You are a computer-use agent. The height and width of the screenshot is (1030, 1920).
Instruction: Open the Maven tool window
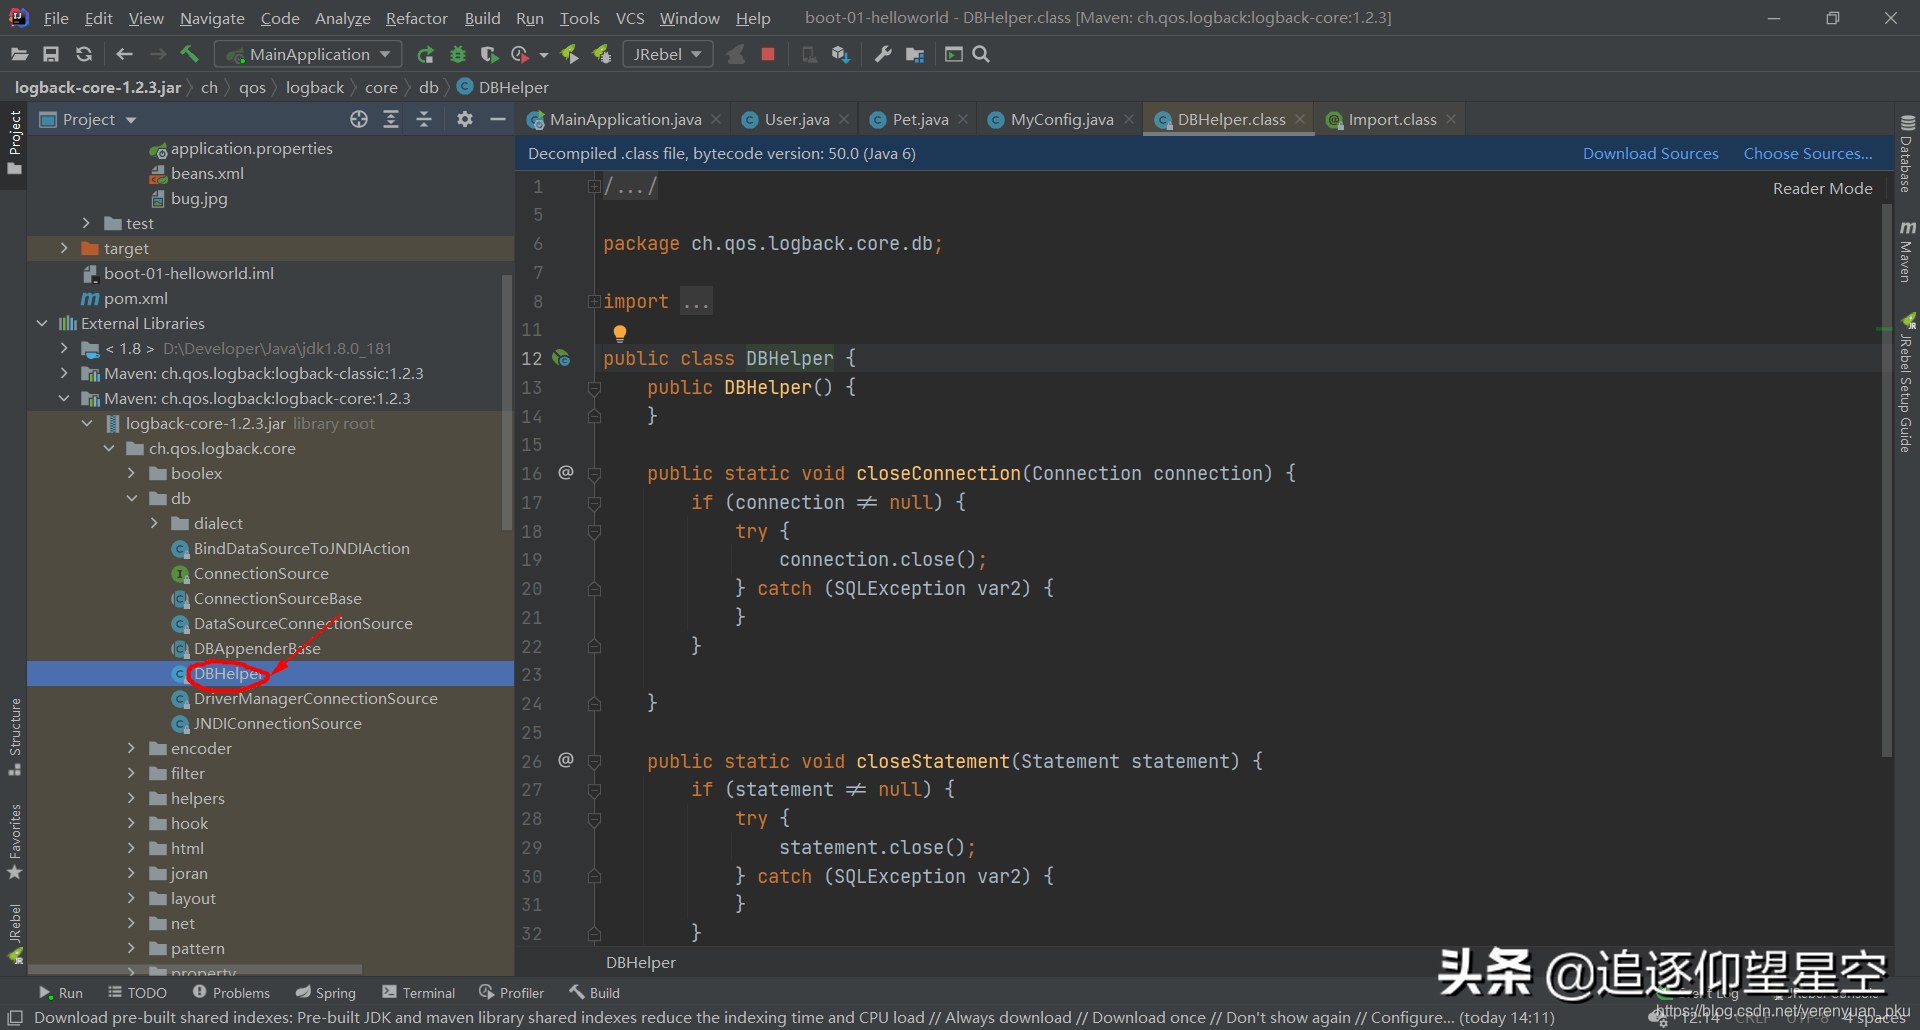[1907, 252]
